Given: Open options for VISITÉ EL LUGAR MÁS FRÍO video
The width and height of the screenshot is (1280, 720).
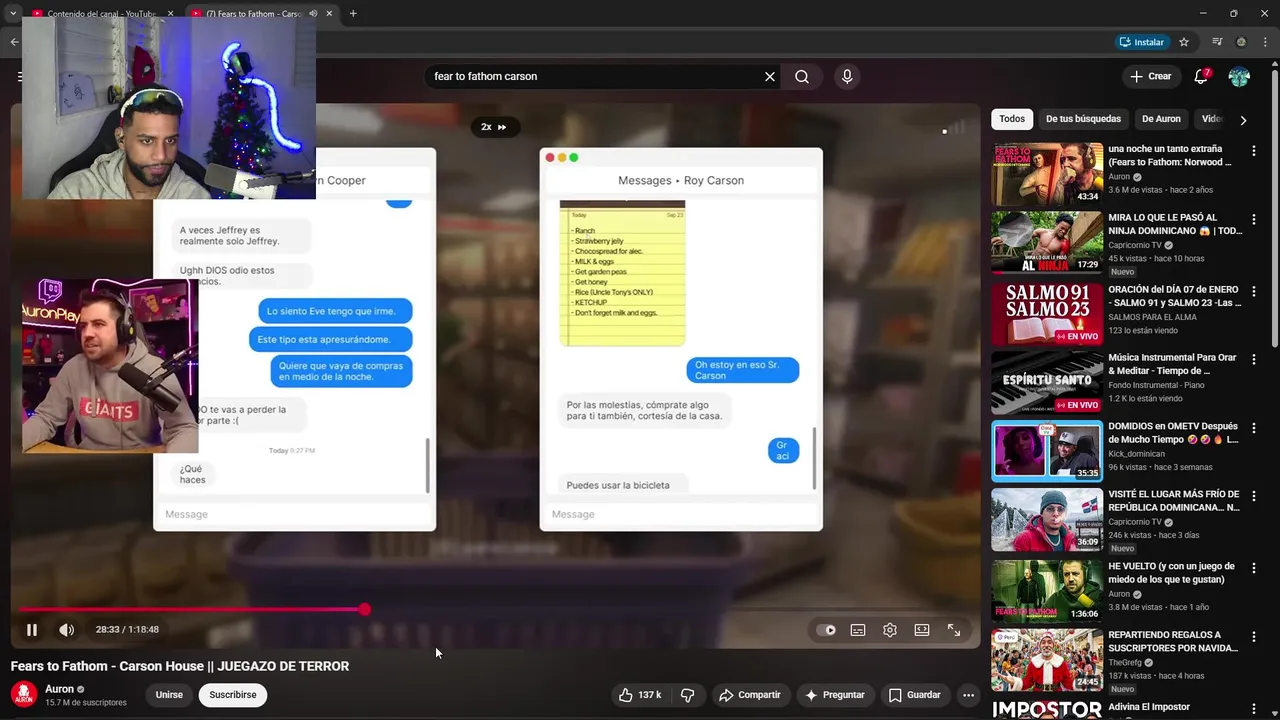Looking at the screenshot, I should (1254, 496).
